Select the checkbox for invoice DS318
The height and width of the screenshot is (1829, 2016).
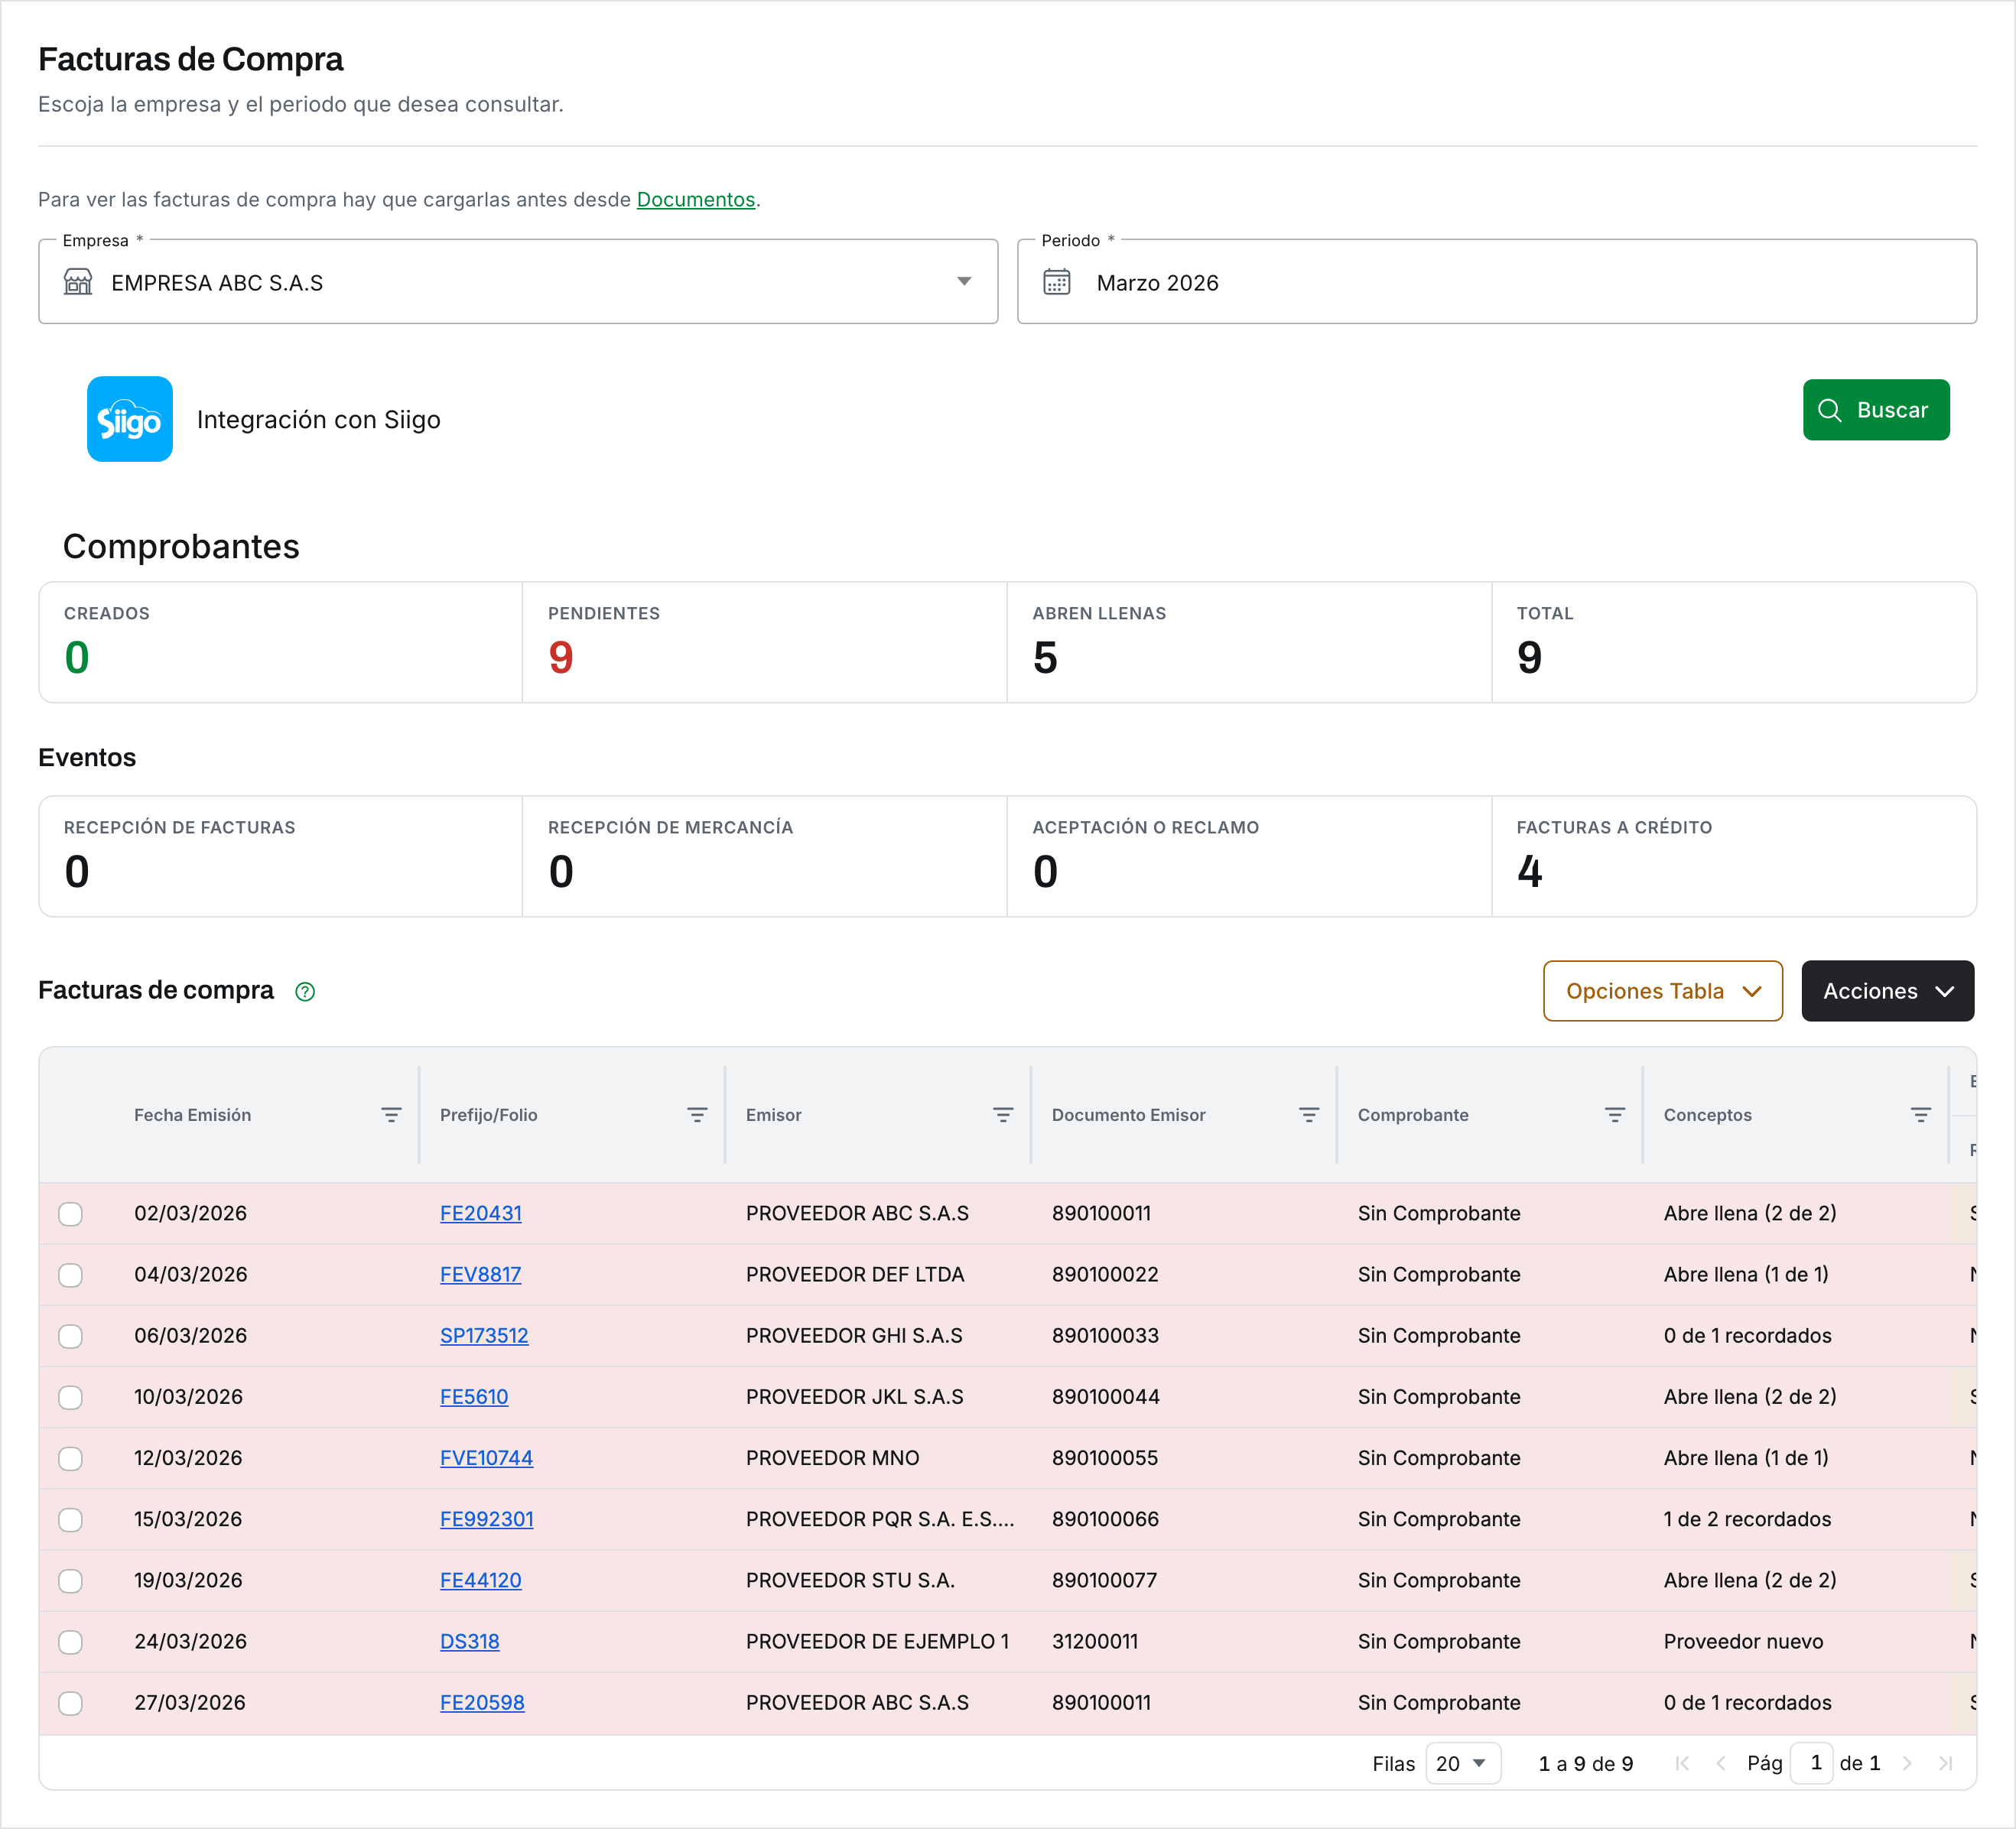pos(70,1642)
